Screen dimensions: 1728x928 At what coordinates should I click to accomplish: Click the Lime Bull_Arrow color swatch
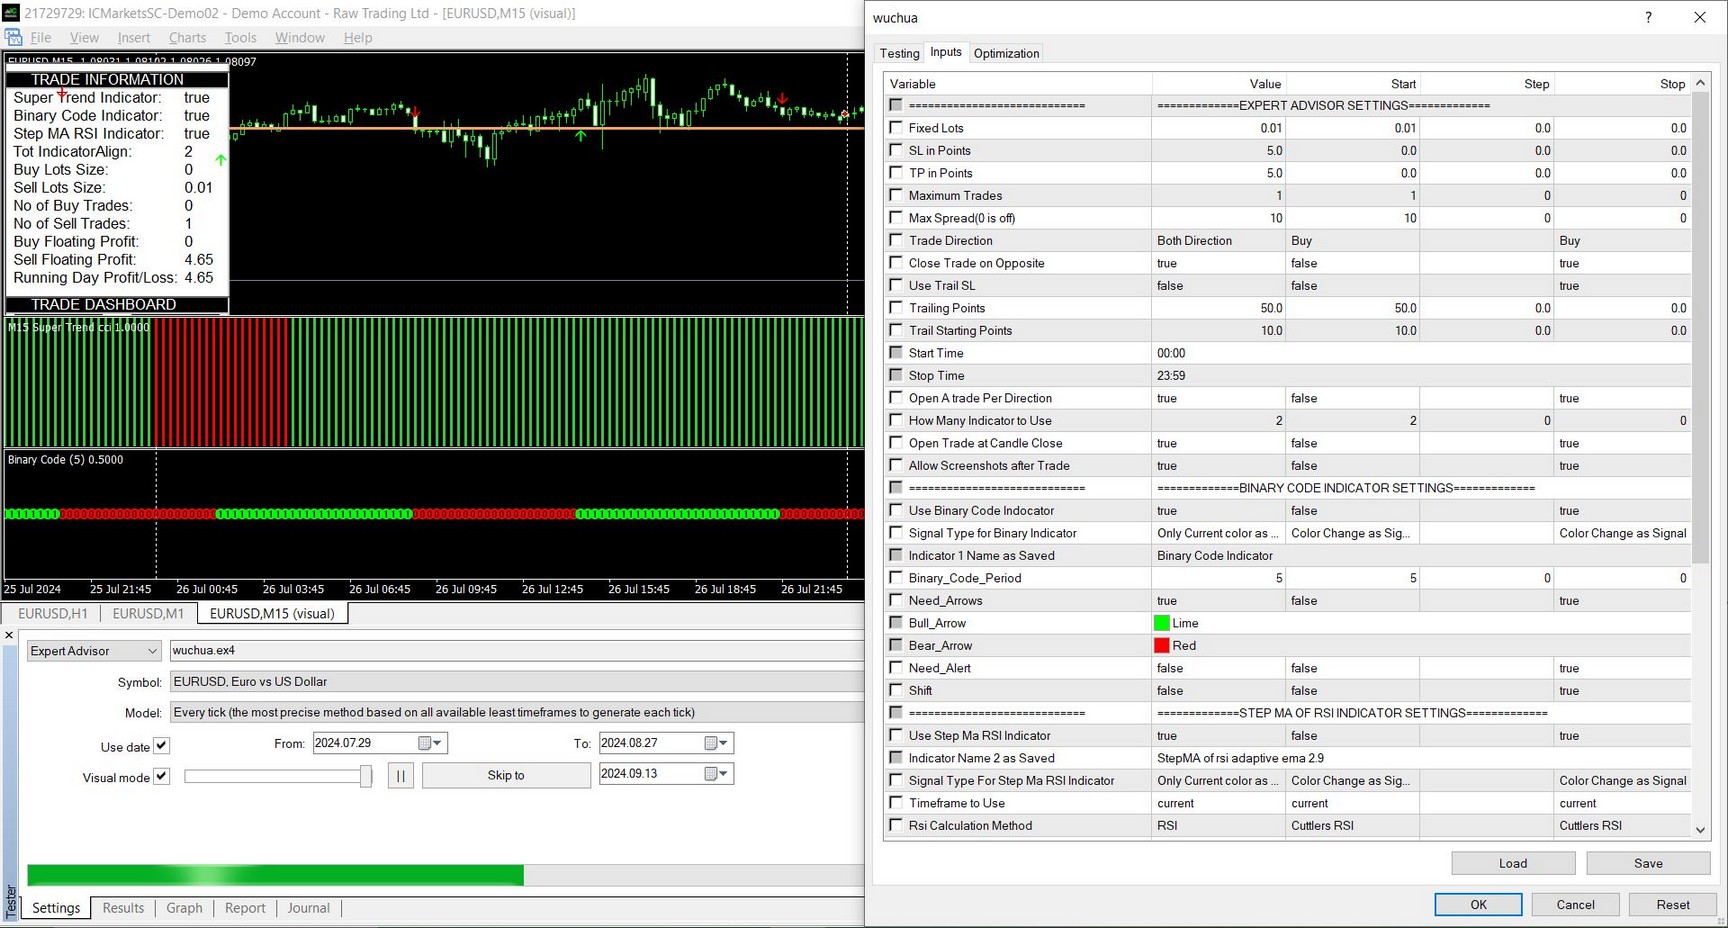click(x=1162, y=623)
